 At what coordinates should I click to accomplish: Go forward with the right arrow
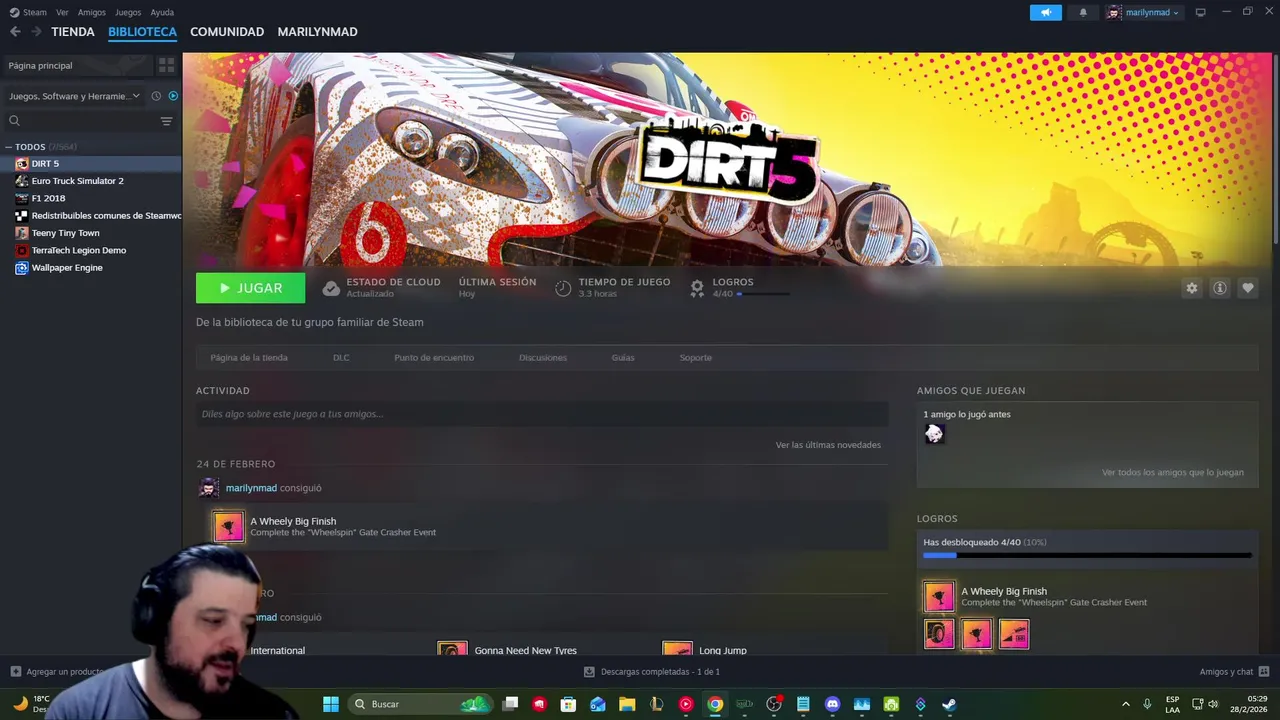pos(36,32)
